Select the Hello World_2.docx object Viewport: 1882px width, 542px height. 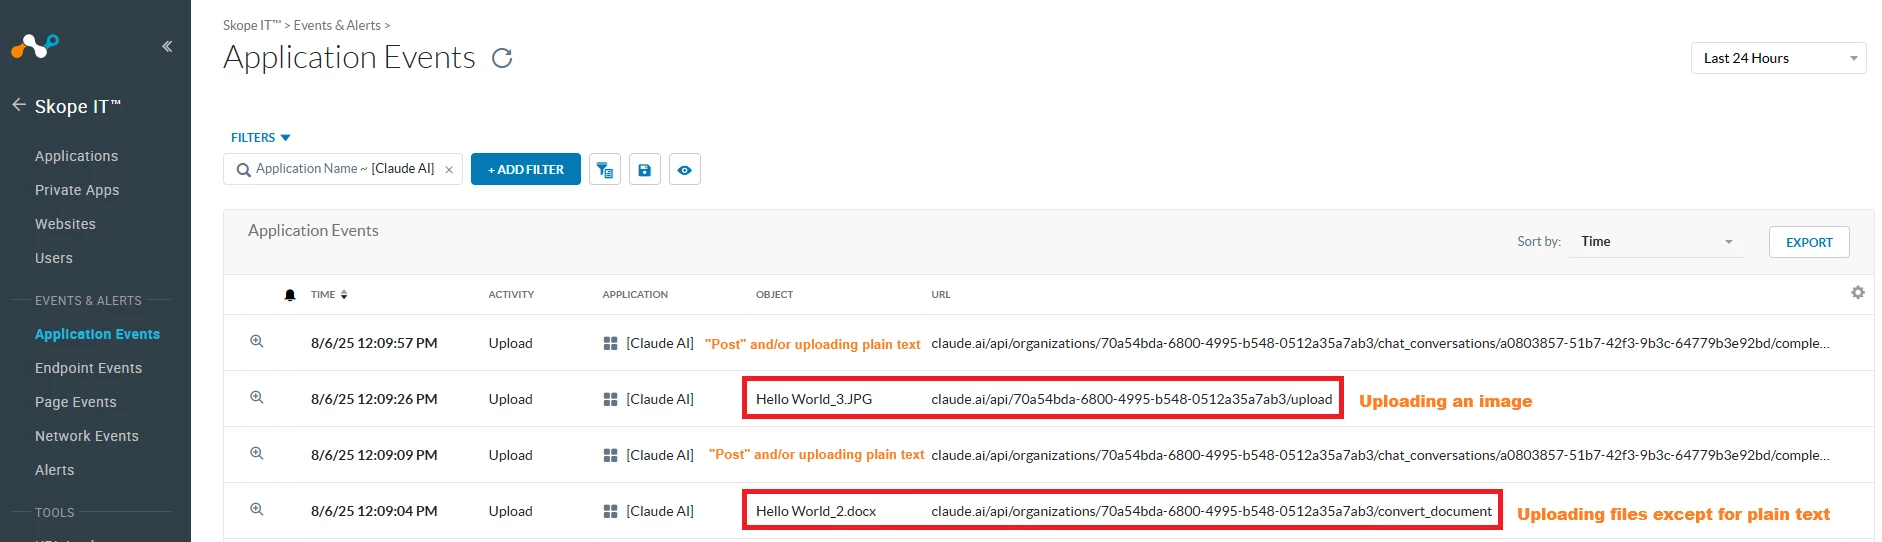[x=816, y=511]
